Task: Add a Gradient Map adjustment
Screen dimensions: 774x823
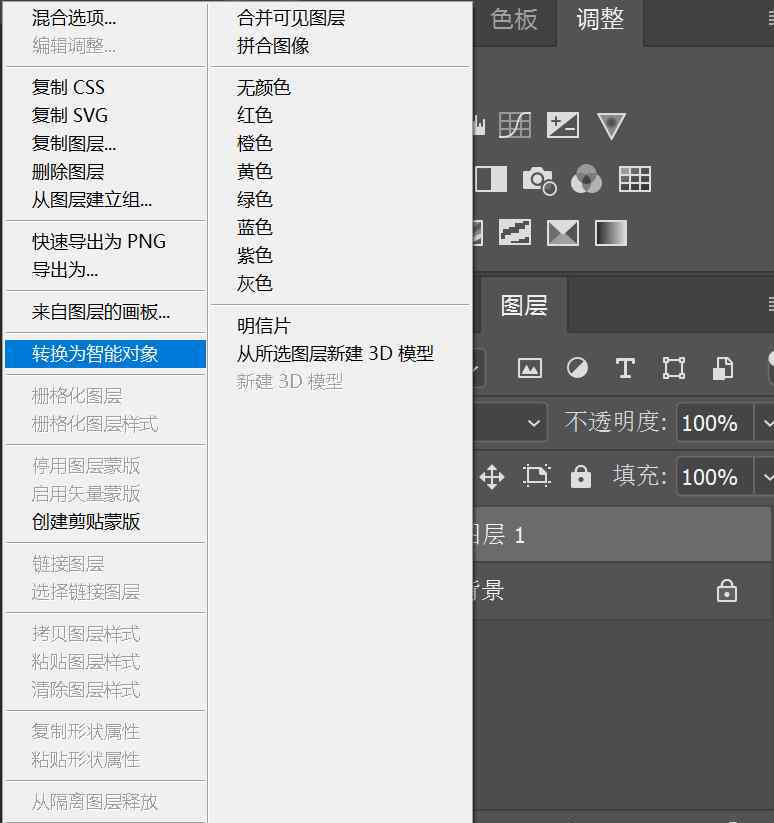Action: click(611, 233)
